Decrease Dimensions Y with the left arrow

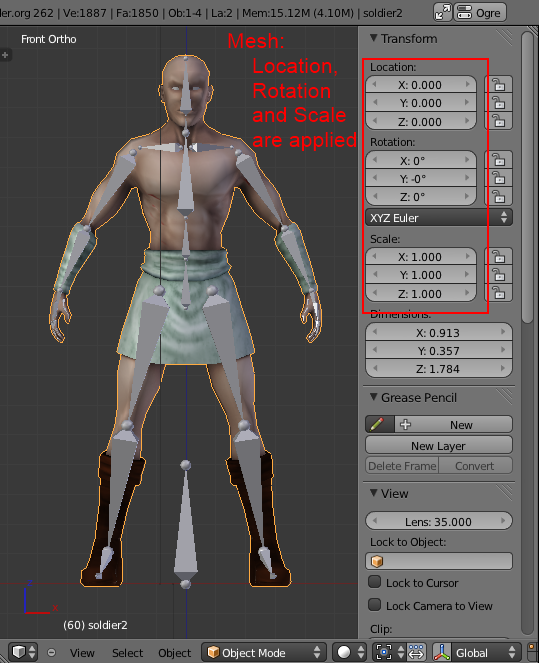pyautogui.click(x=375, y=350)
